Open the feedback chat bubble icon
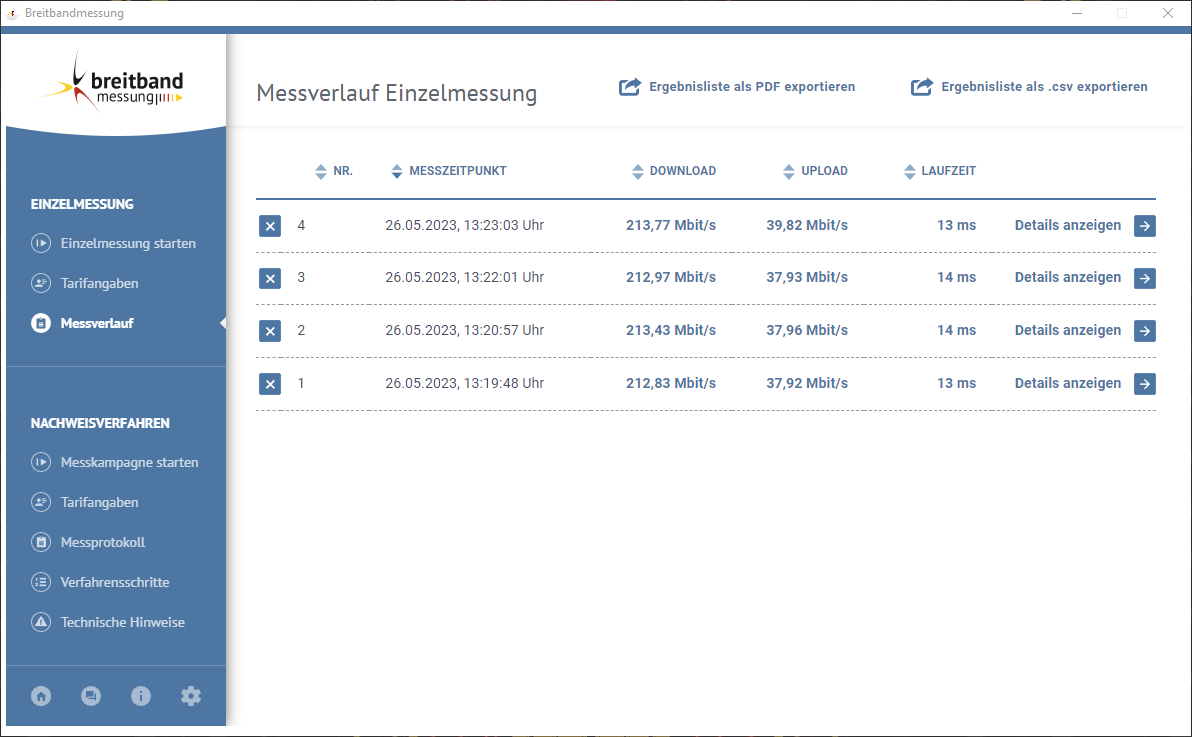The width and height of the screenshot is (1192, 737). point(91,695)
